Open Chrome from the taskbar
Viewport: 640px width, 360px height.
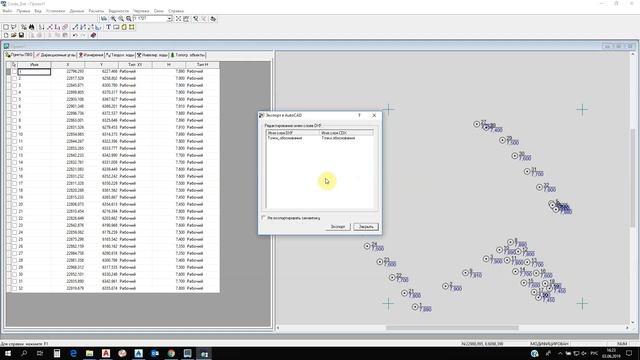[x=171, y=353]
